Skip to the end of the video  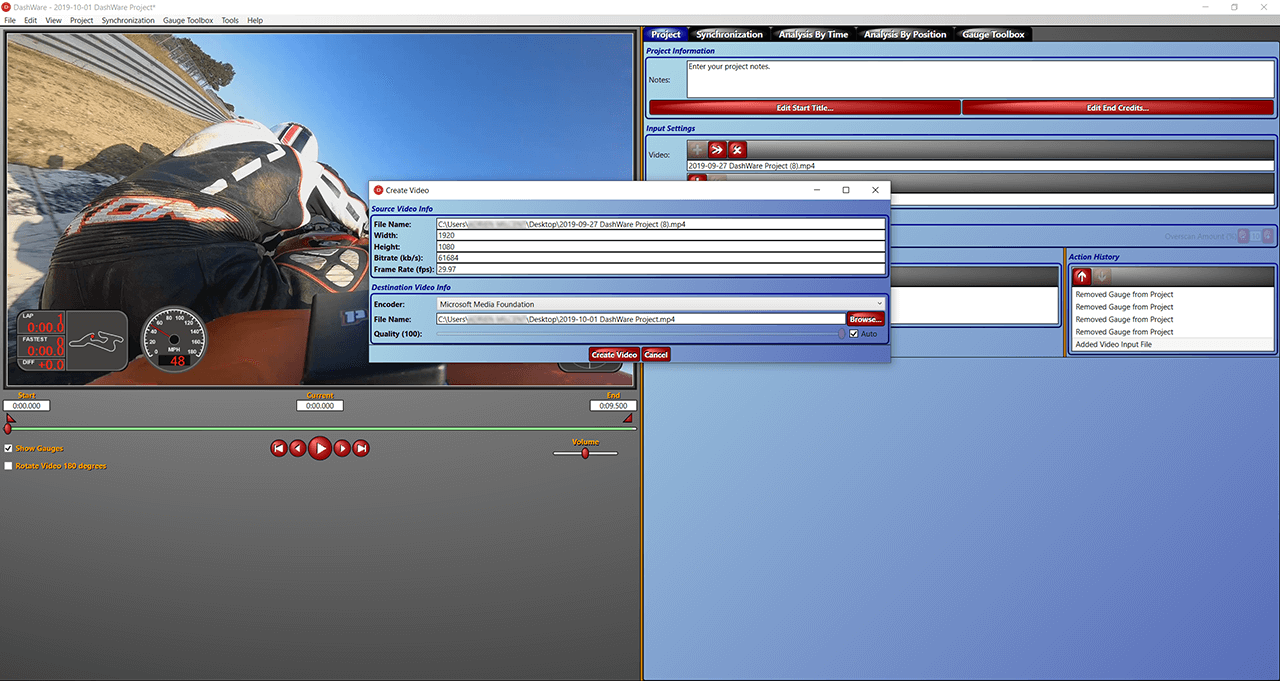click(361, 448)
